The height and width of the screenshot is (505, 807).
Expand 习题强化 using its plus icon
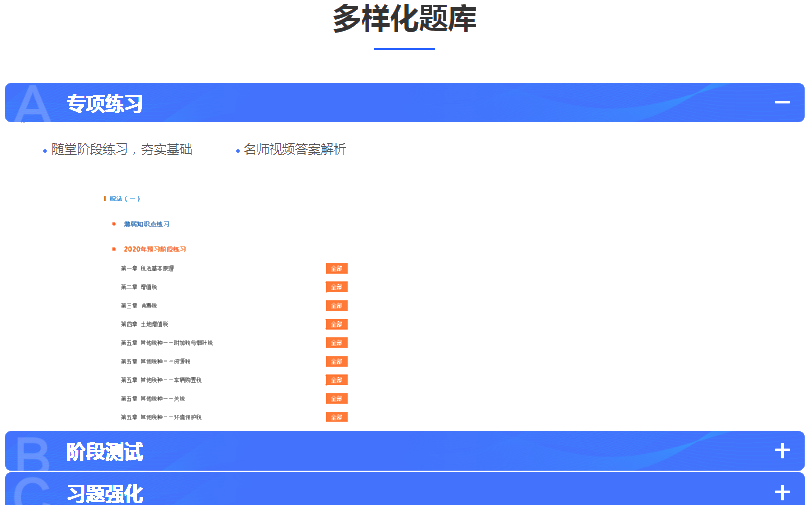(x=782, y=492)
